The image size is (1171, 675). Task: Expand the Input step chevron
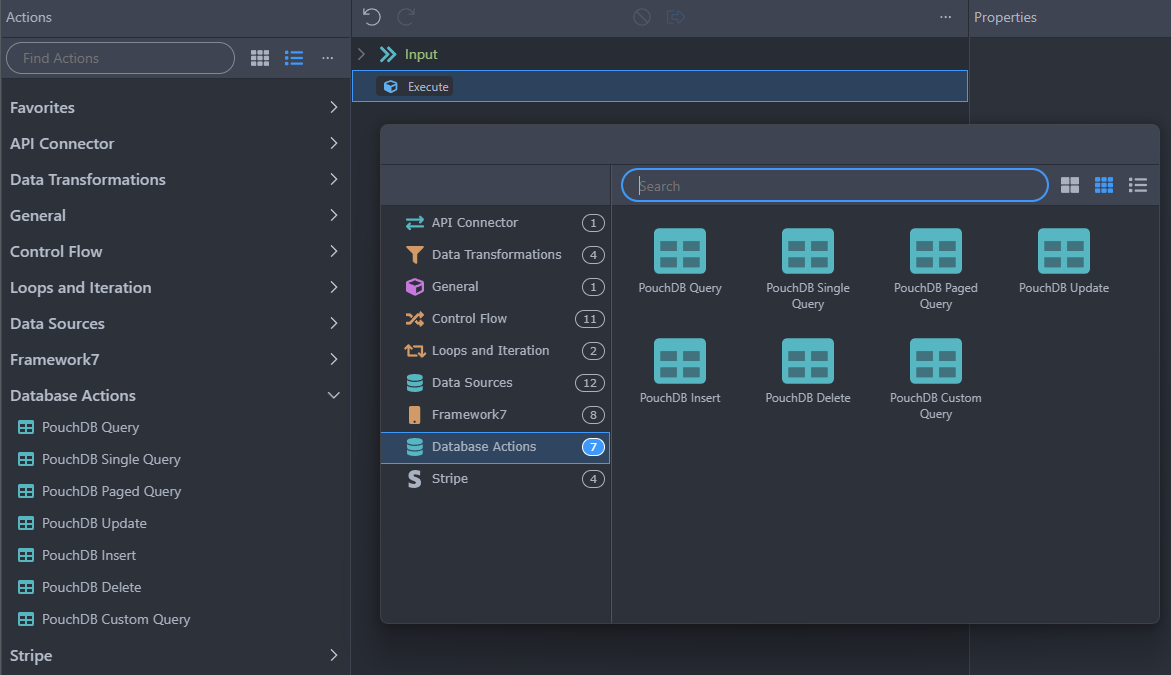coord(362,54)
